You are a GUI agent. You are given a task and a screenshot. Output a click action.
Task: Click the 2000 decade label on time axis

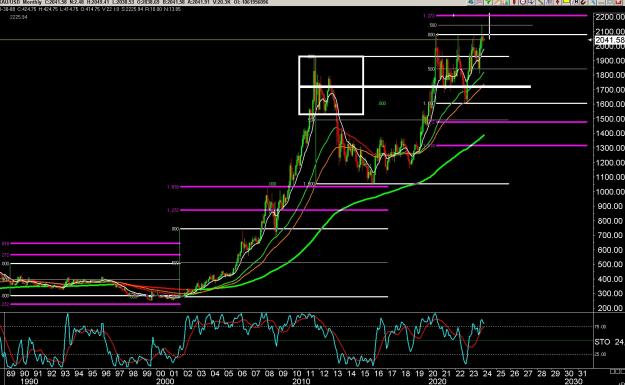pos(165,381)
